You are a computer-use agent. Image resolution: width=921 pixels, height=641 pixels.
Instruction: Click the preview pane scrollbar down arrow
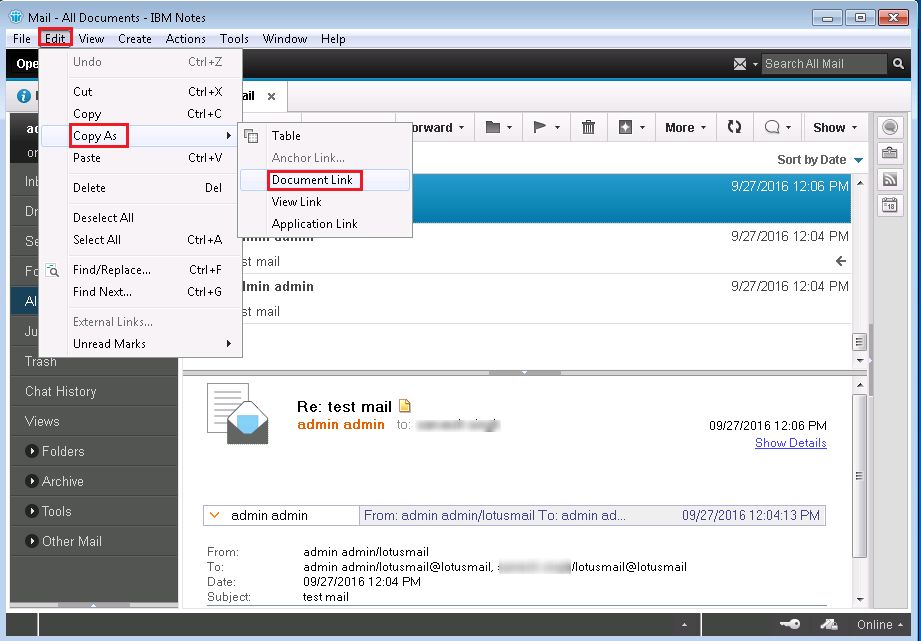(860, 599)
